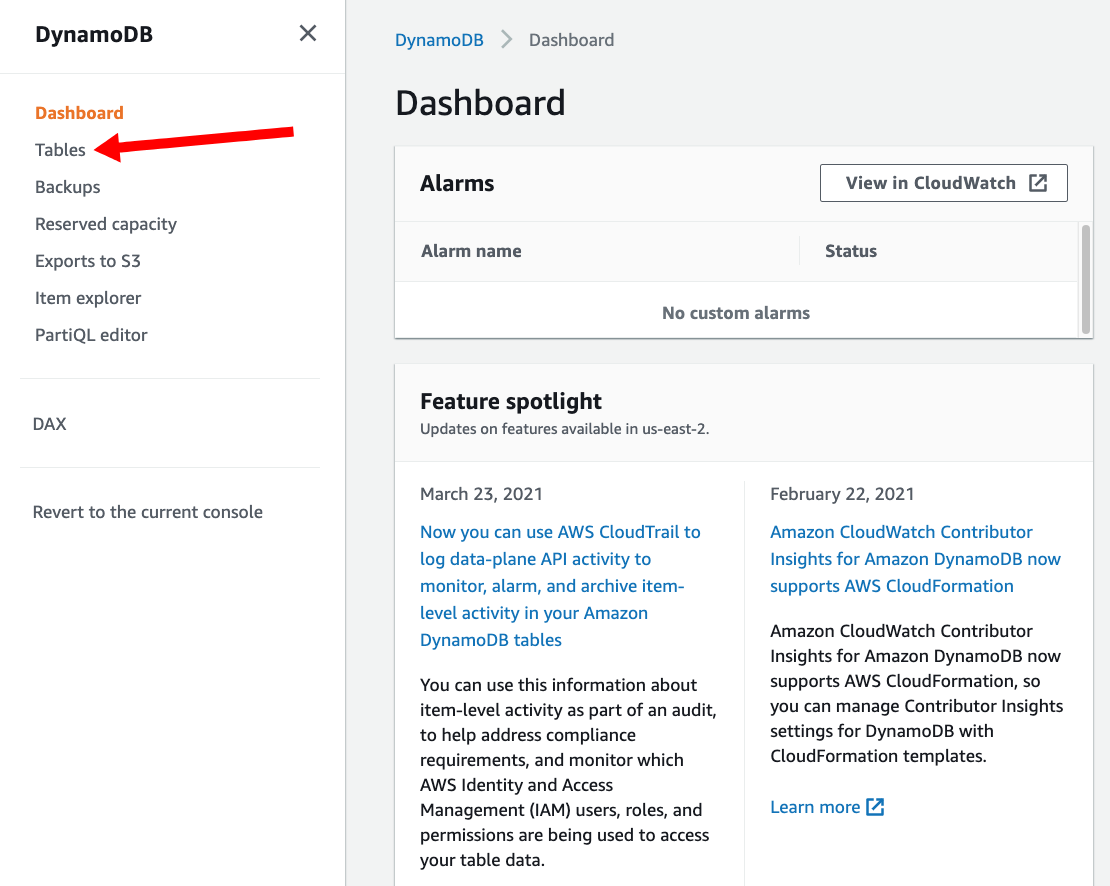Screen dimensions: 1110x886
Task: Open CloudWatch Contributor Insights CloudFormation article
Action: click(x=915, y=559)
